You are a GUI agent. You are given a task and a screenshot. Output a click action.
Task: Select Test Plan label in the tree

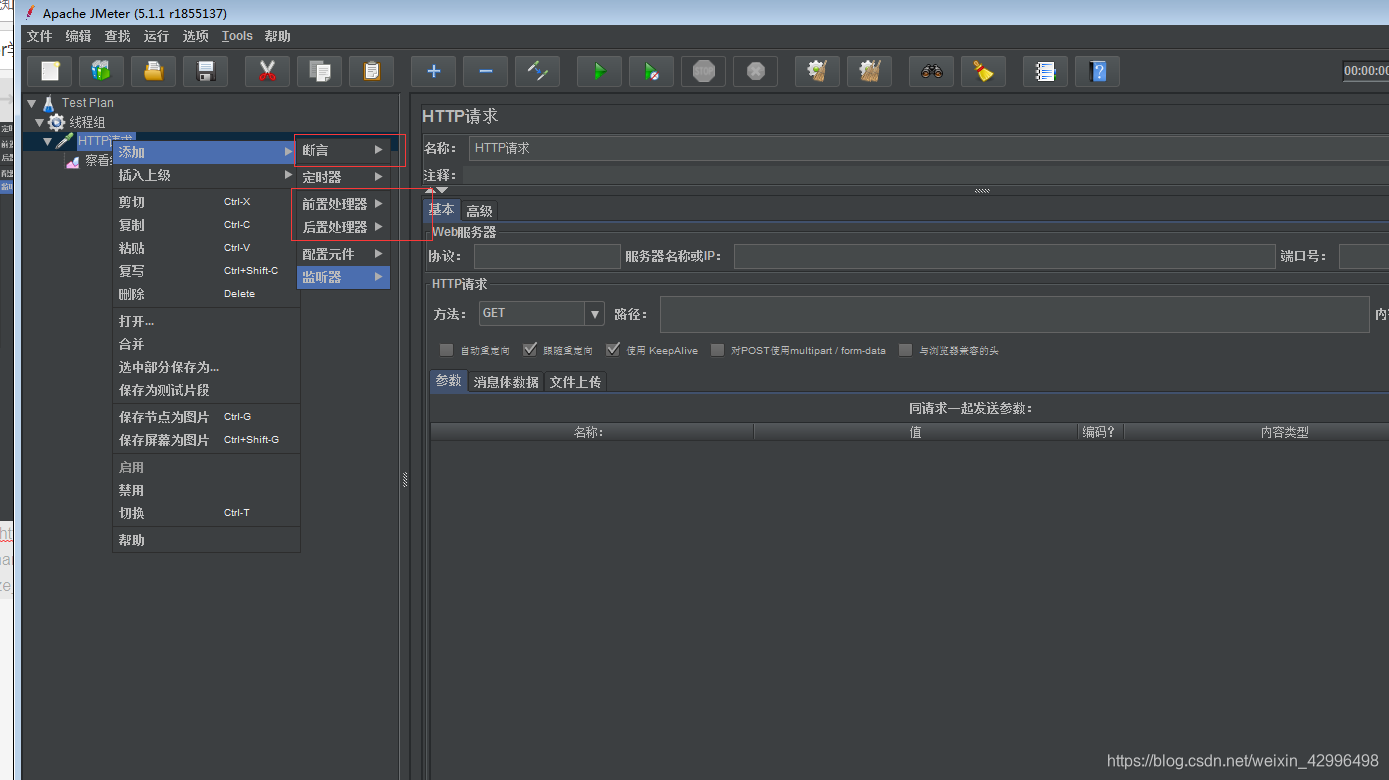87,102
